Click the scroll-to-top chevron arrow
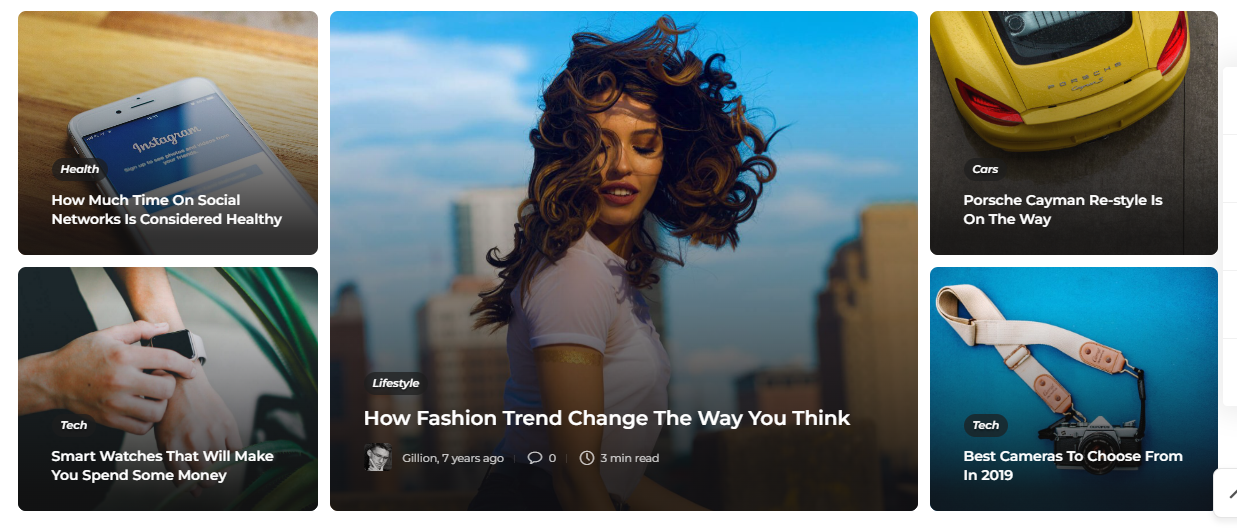The height and width of the screenshot is (528, 1237). (1230, 492)
